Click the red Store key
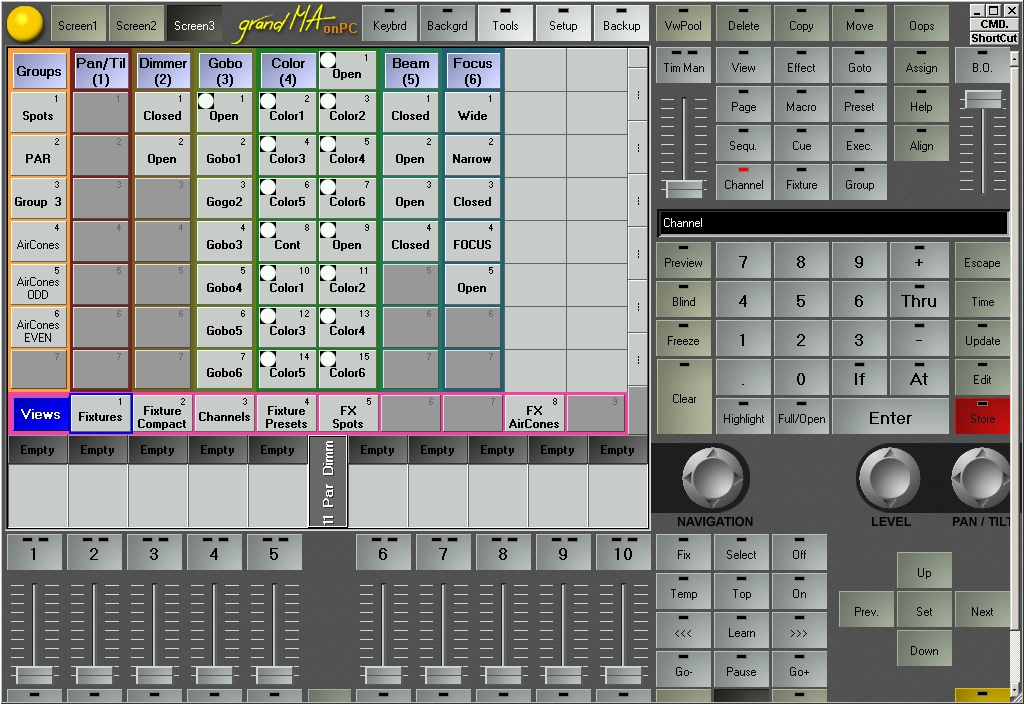1024x704 pixels. (x=982, y=415)
